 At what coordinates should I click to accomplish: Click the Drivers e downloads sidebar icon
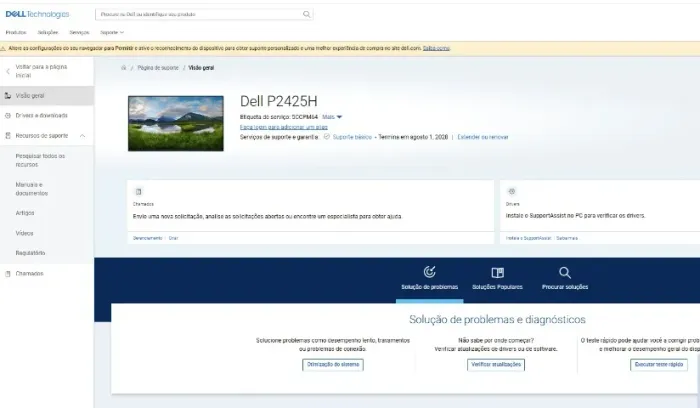[8, 116]
